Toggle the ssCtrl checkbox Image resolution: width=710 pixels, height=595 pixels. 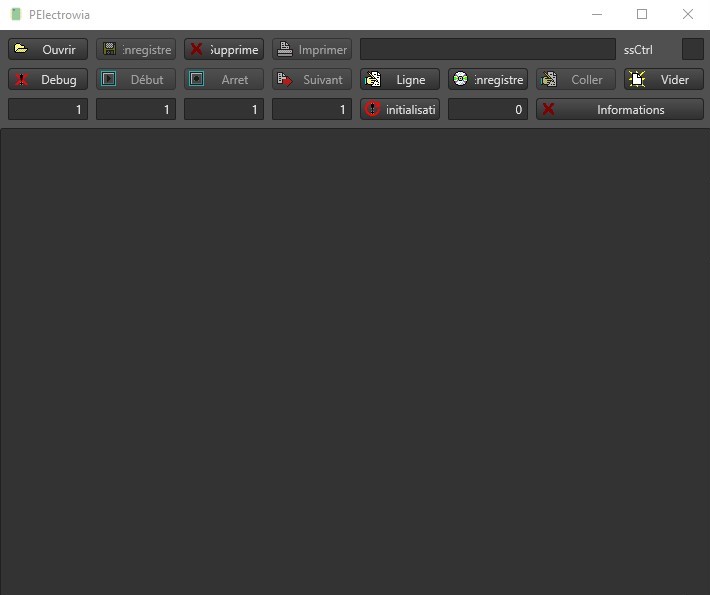click(x=692, y=49)
